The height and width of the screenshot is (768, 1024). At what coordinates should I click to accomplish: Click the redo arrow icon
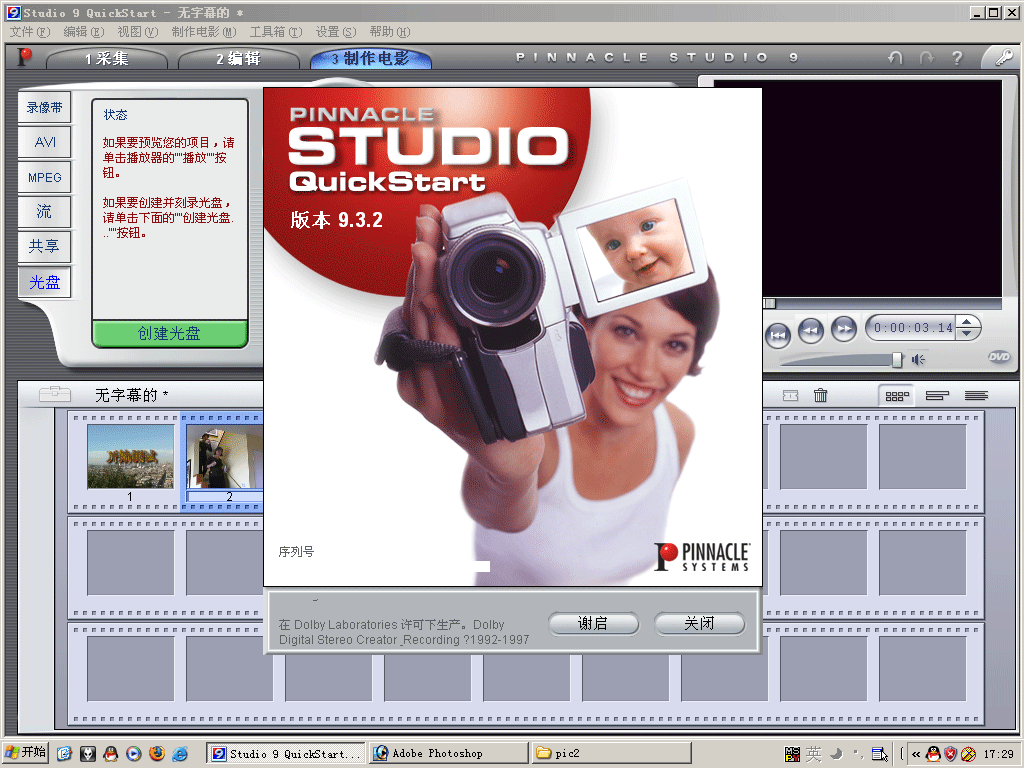click(x=927, y=58)
